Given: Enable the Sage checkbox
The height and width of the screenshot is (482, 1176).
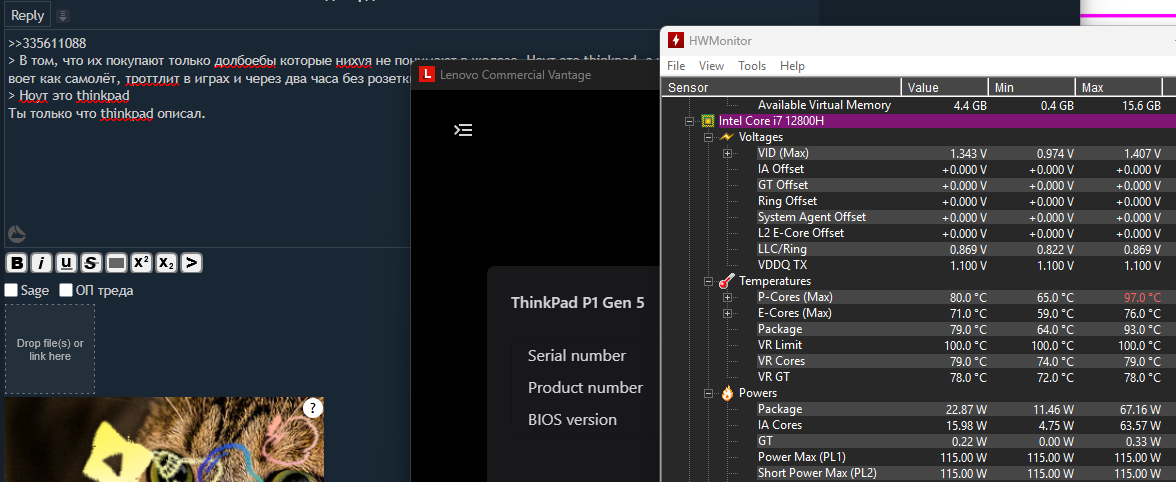Looking at the screenshot, I should pyautogui.click(x=11, y=290).
